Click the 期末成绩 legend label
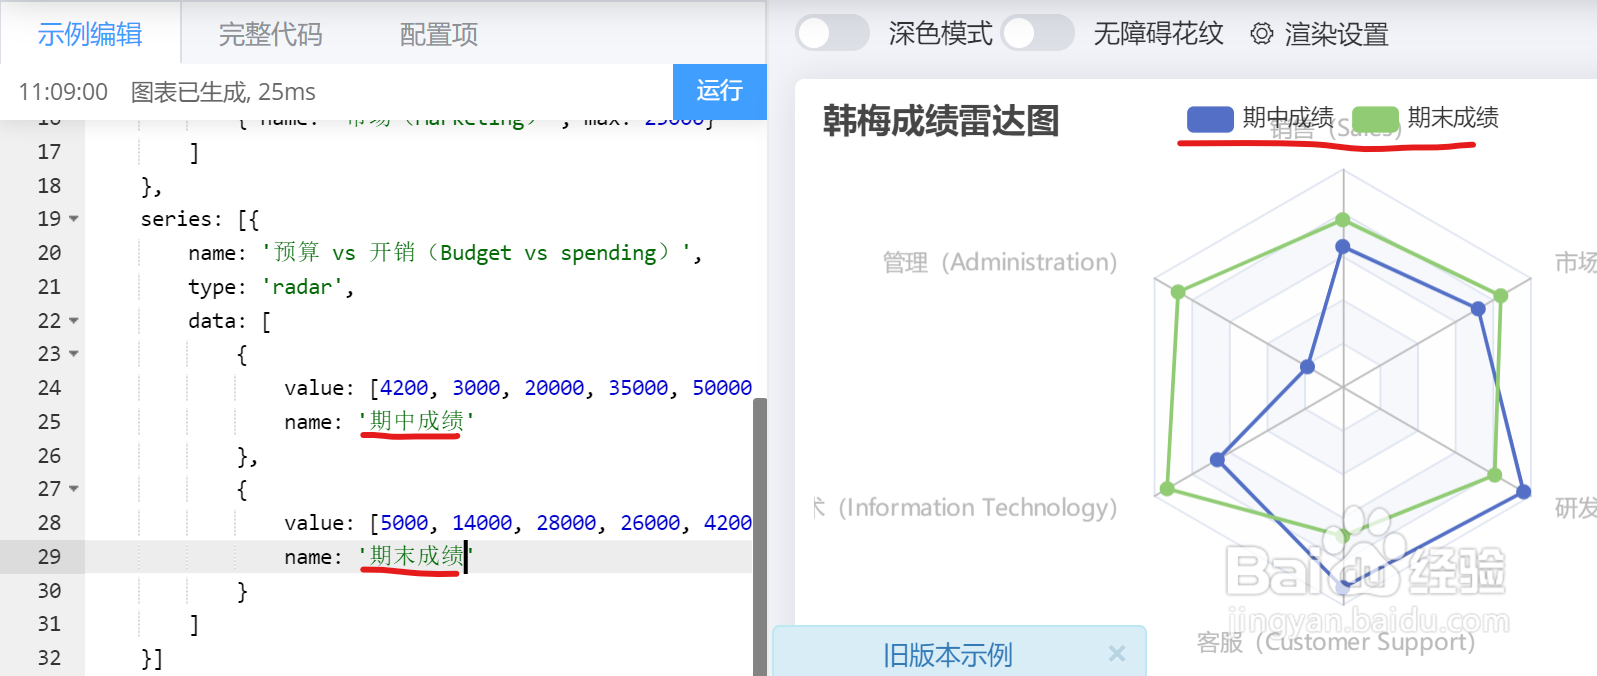 (1453, 118)
